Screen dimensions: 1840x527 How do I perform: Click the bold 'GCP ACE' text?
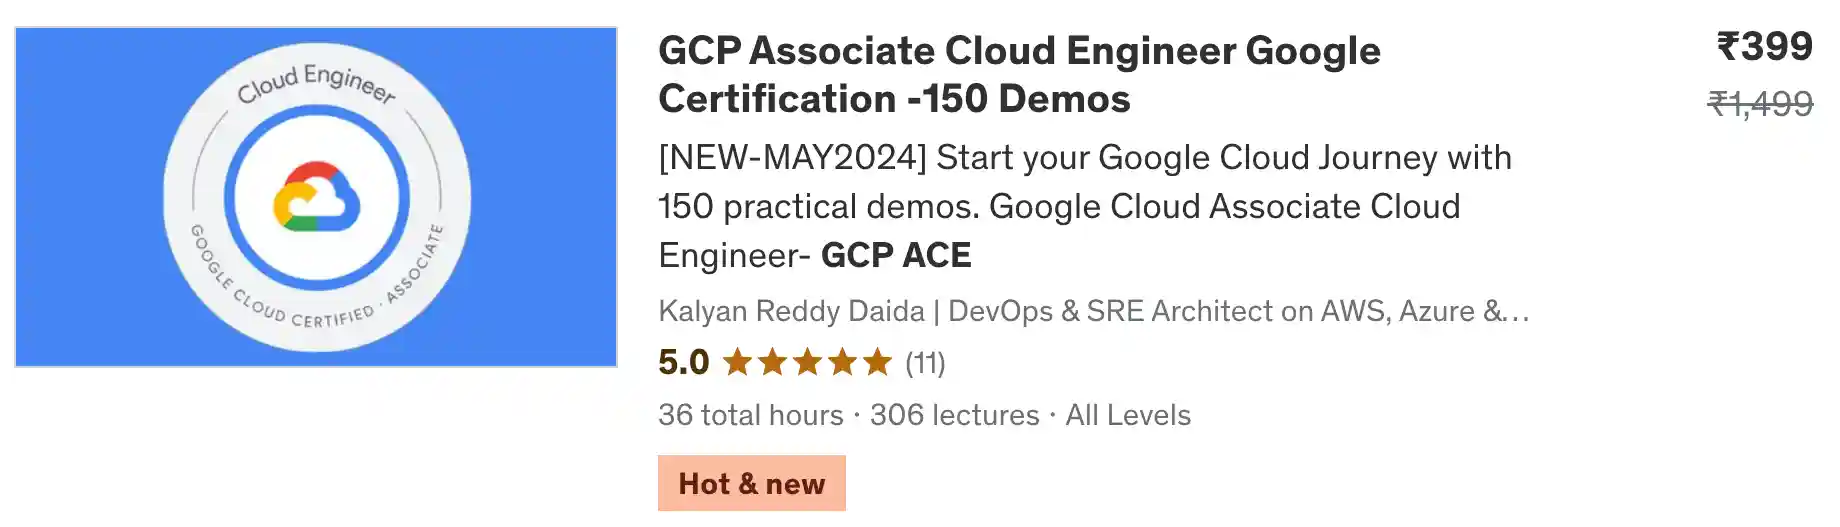[x=896, y=256]
